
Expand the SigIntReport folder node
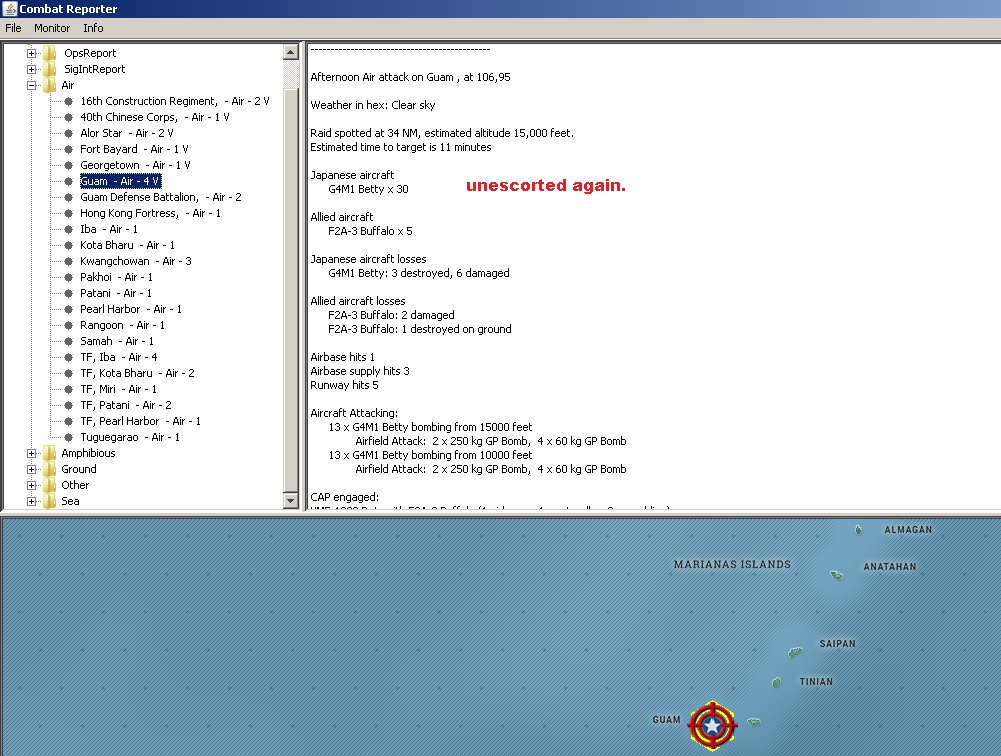click(31, 69)
